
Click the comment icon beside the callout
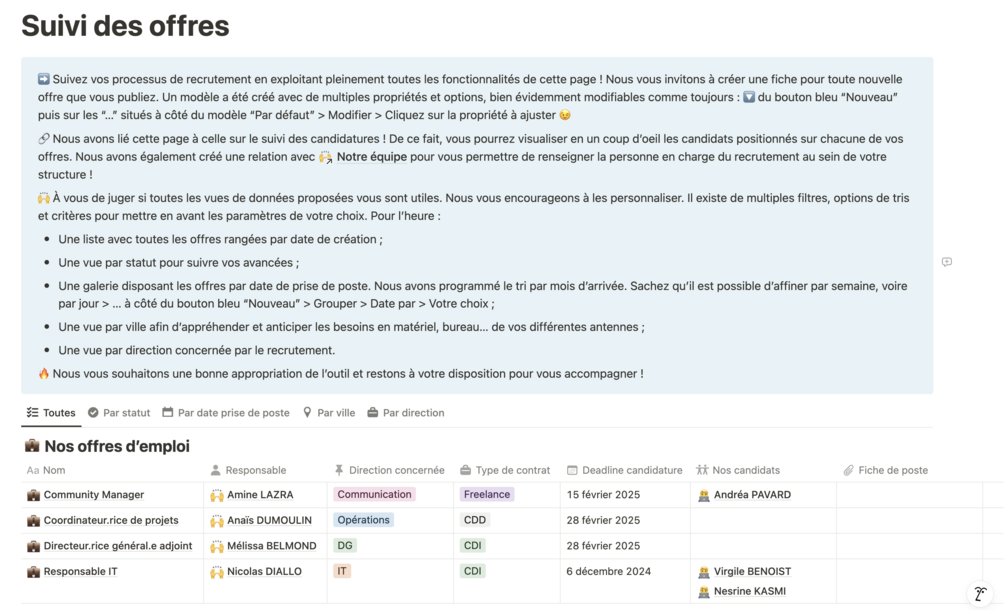coord(946,262)
